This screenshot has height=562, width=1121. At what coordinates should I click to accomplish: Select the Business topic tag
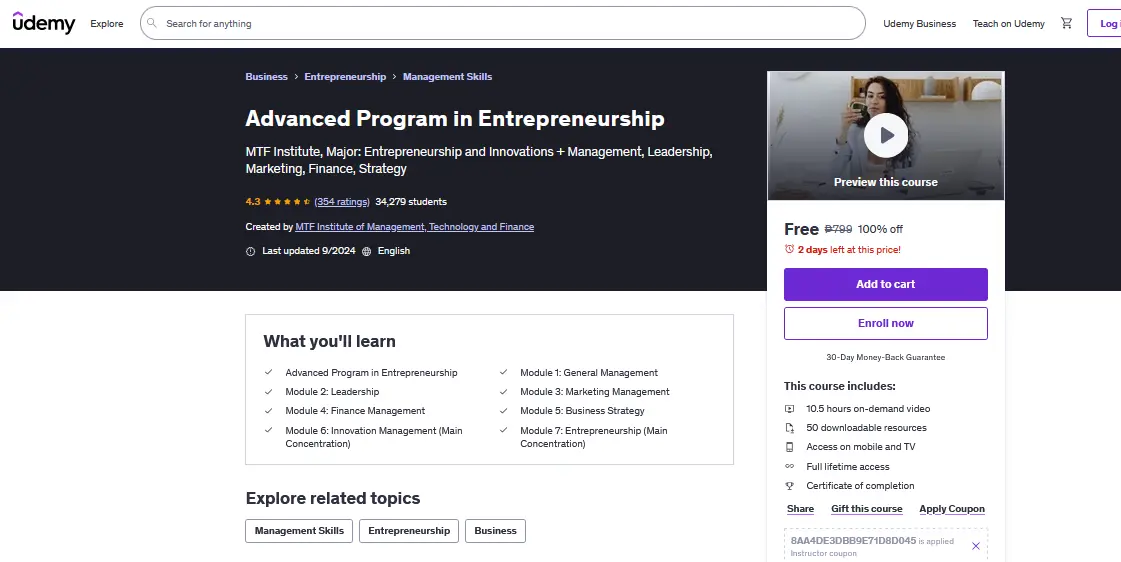pos(495,531)
